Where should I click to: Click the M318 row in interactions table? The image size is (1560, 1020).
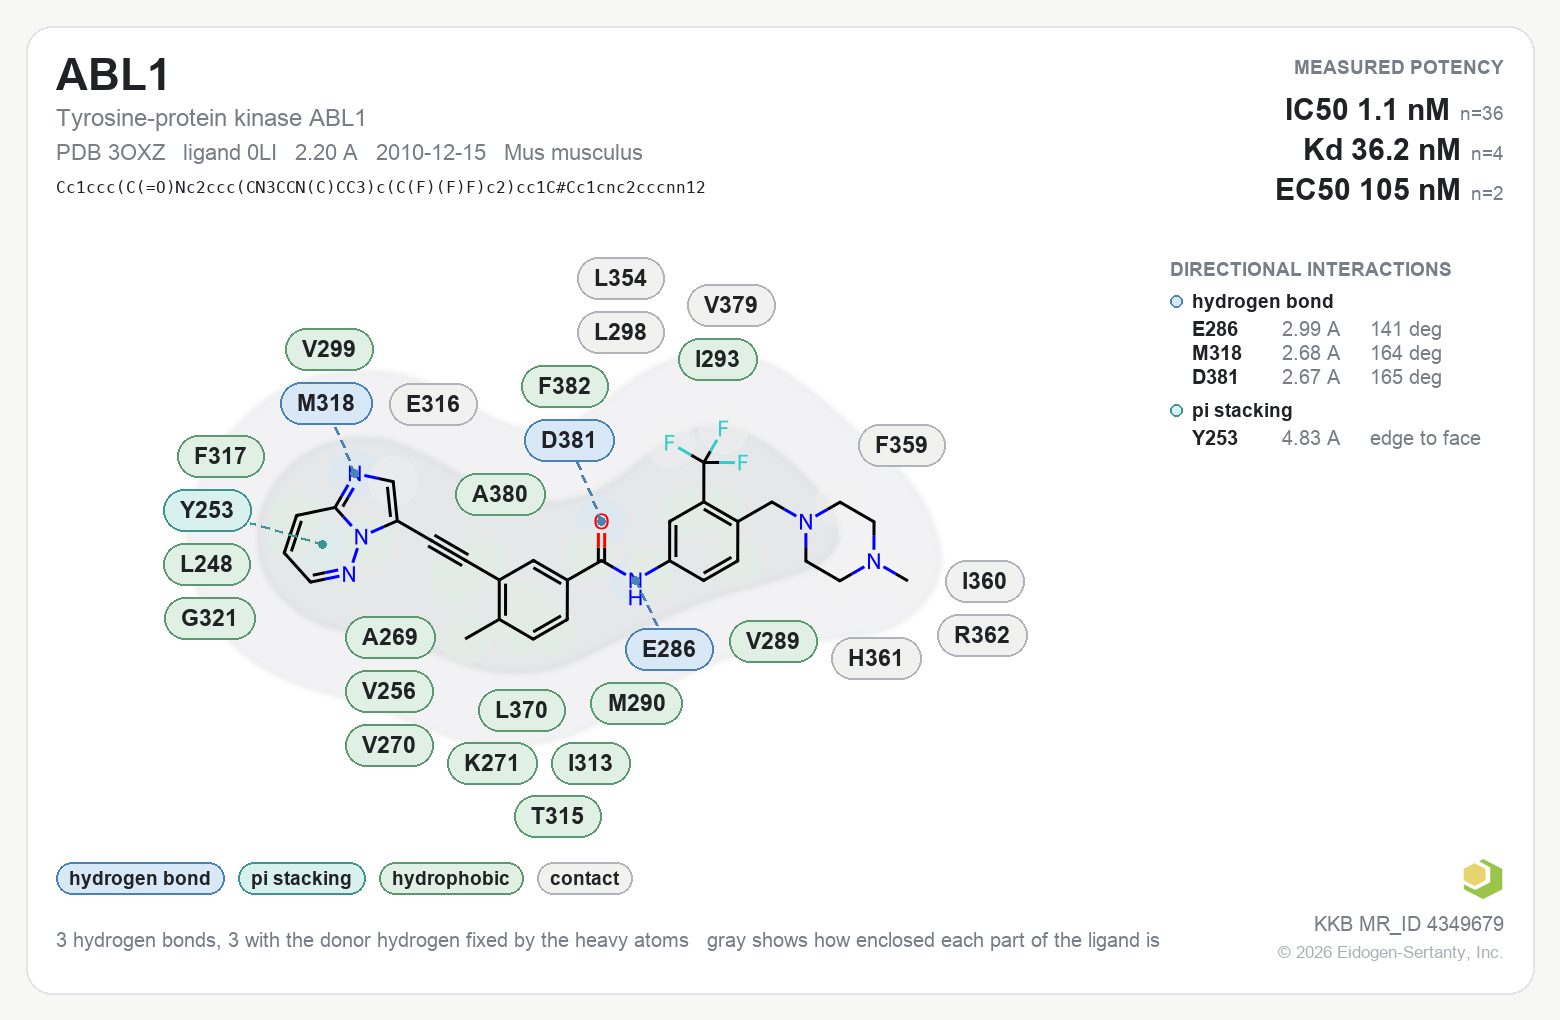click(1317, 353)
